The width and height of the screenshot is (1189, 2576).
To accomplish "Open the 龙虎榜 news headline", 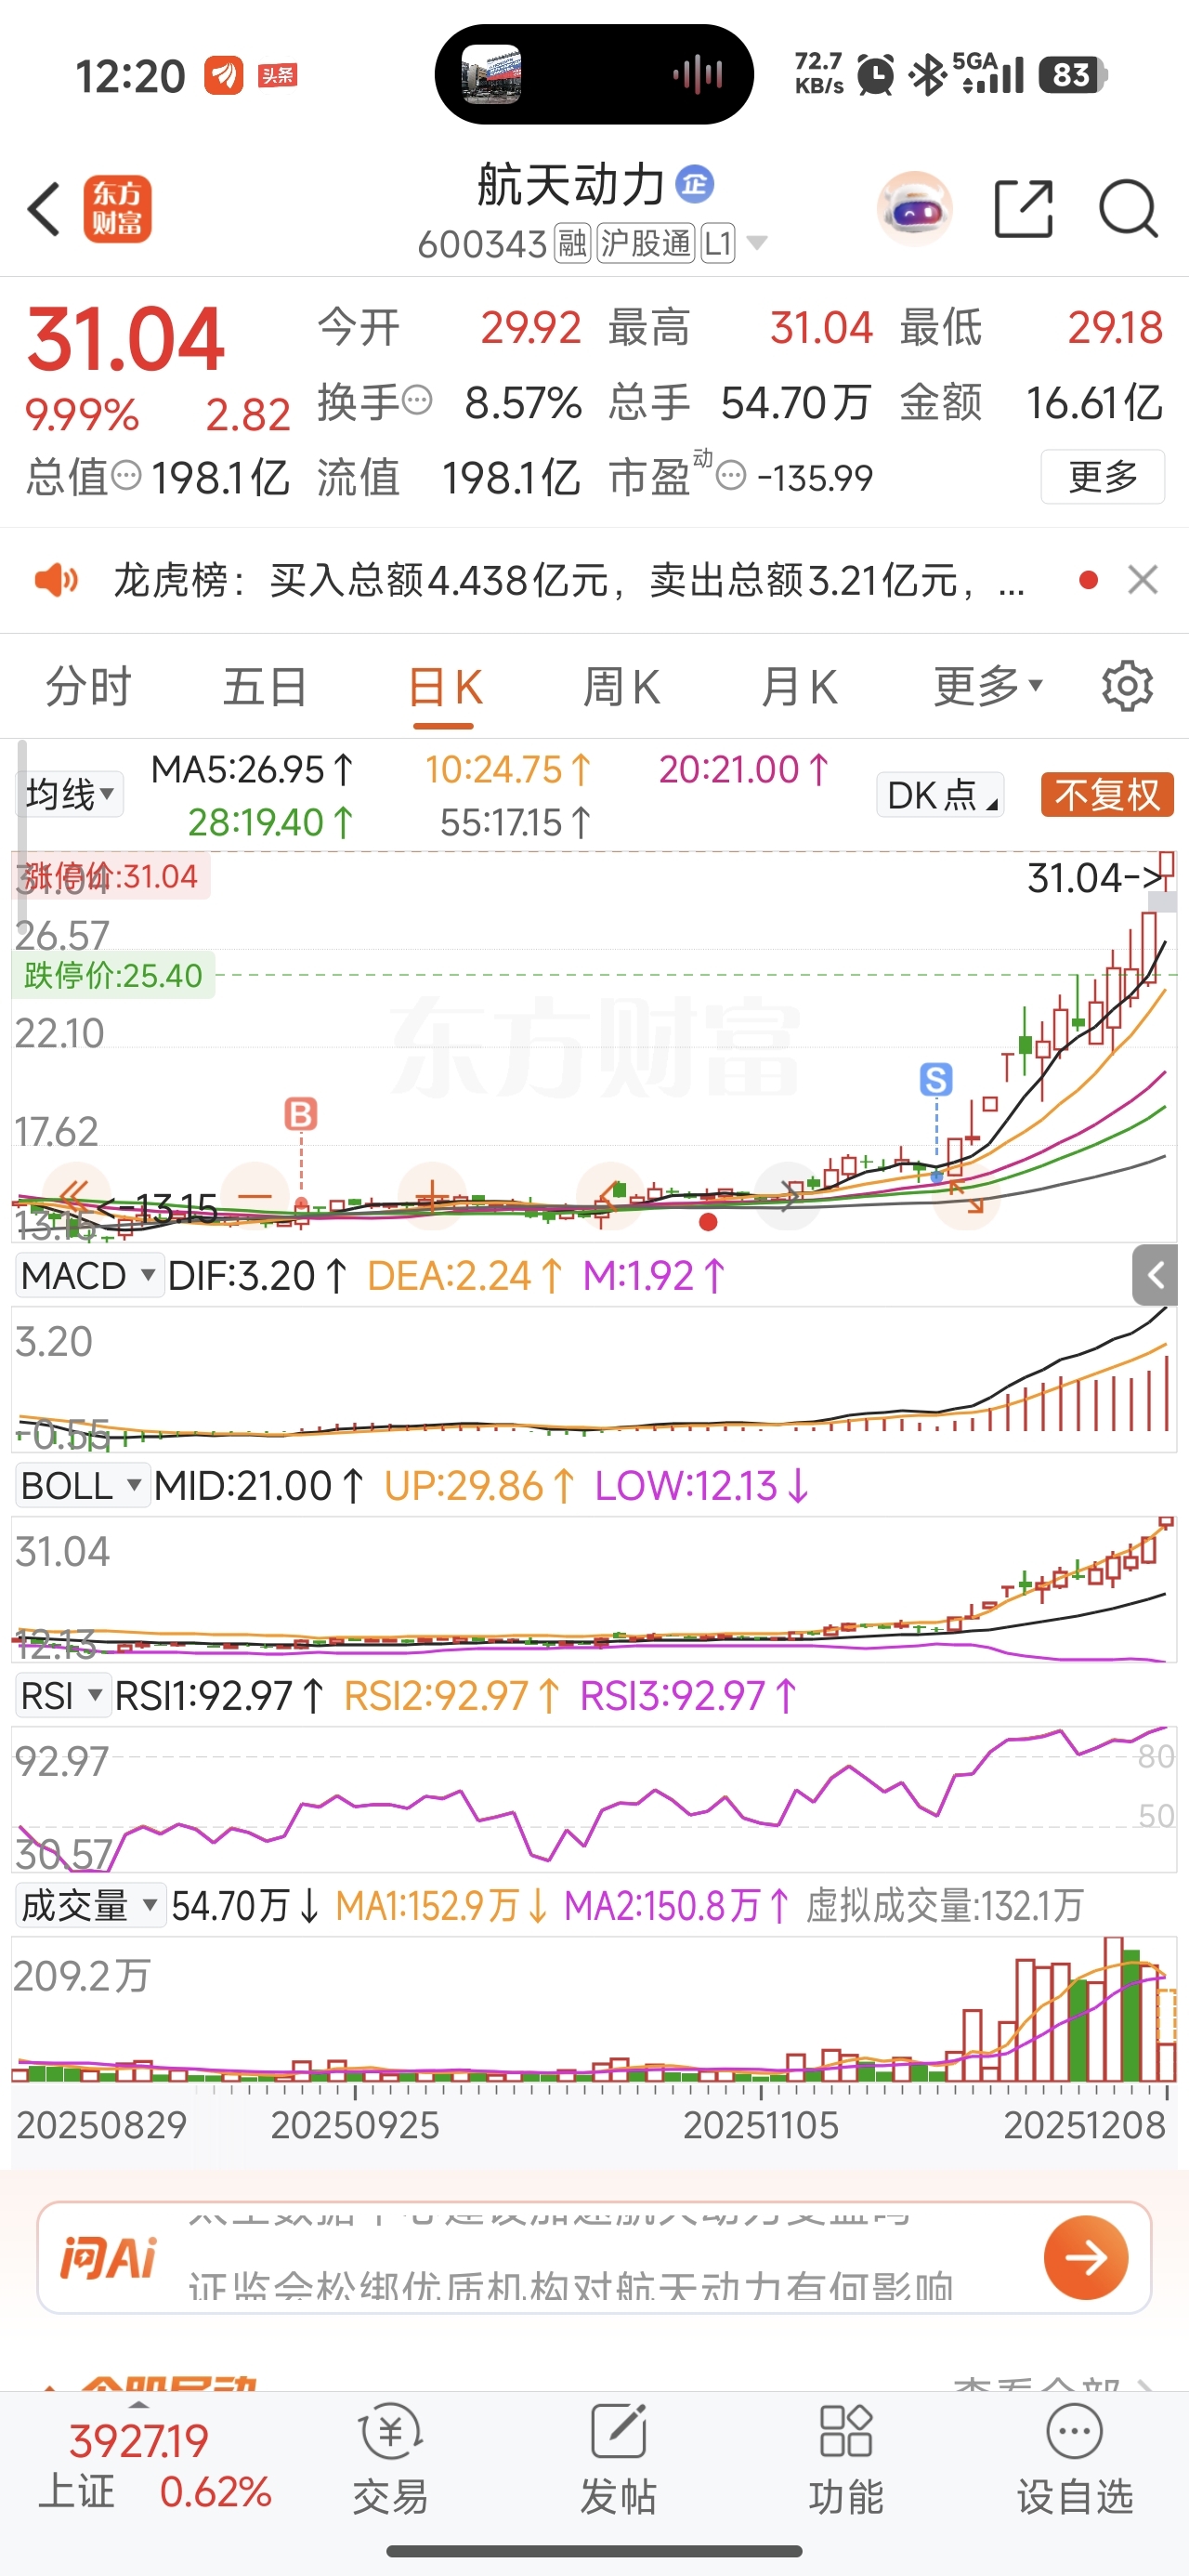I will coord(570,580).
